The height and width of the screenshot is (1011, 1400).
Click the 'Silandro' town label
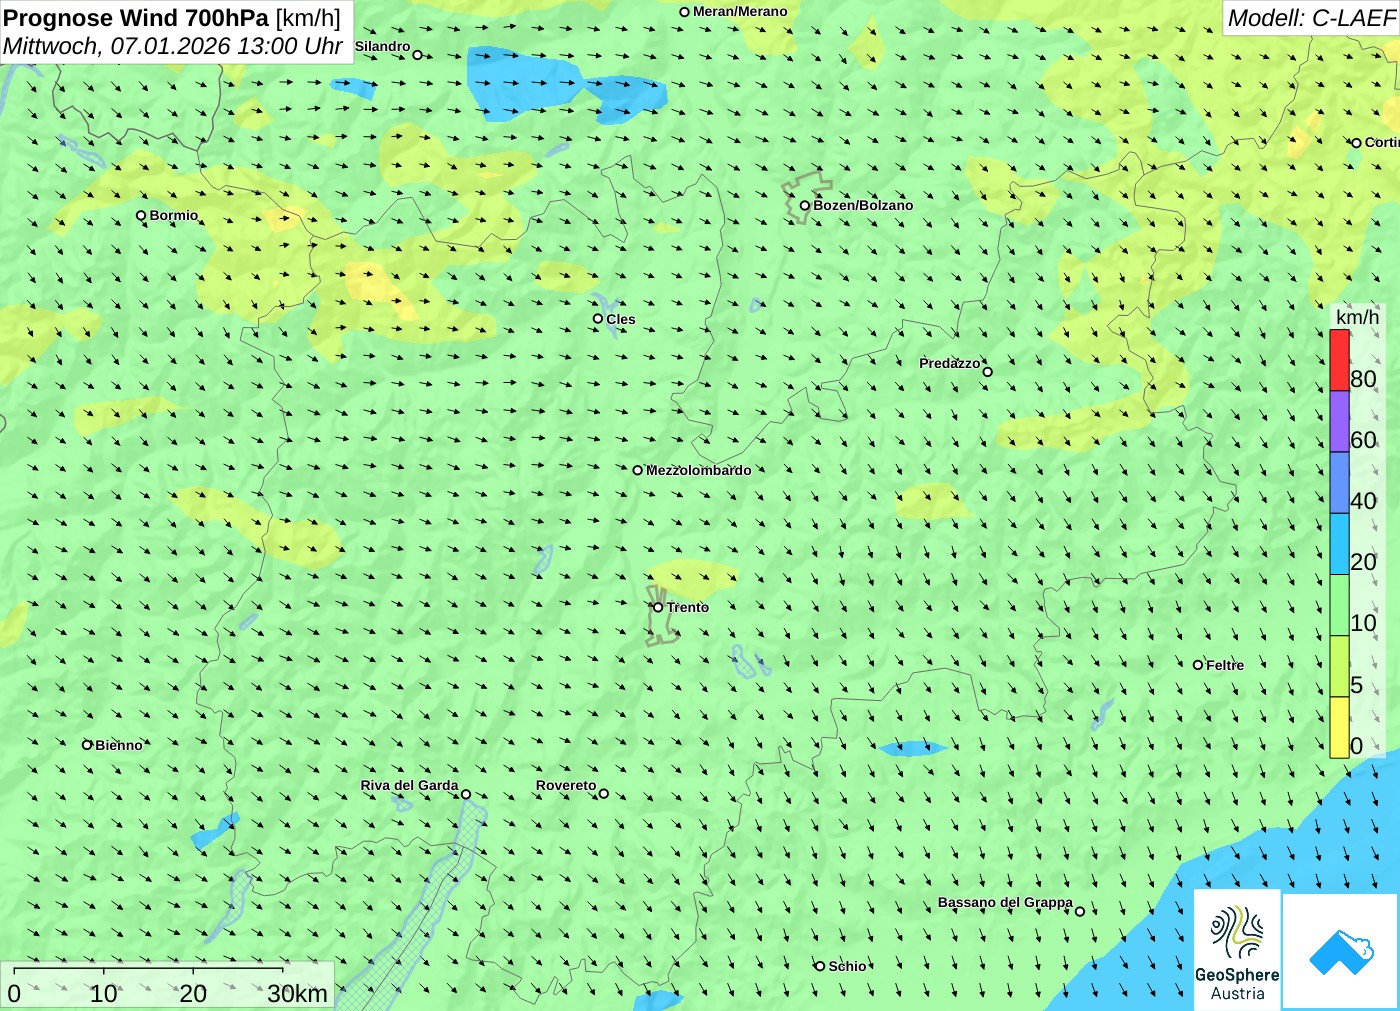click(x=382, y=46)
